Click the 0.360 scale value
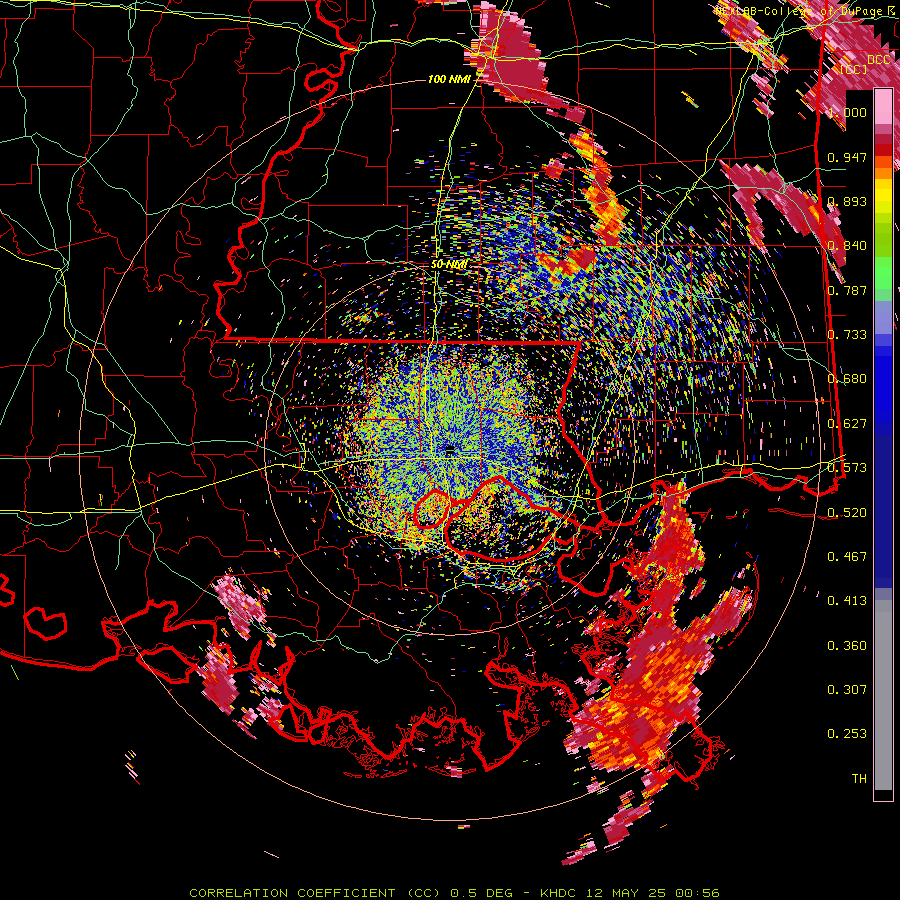Screen dimensions: 900x900 point(847,646)
